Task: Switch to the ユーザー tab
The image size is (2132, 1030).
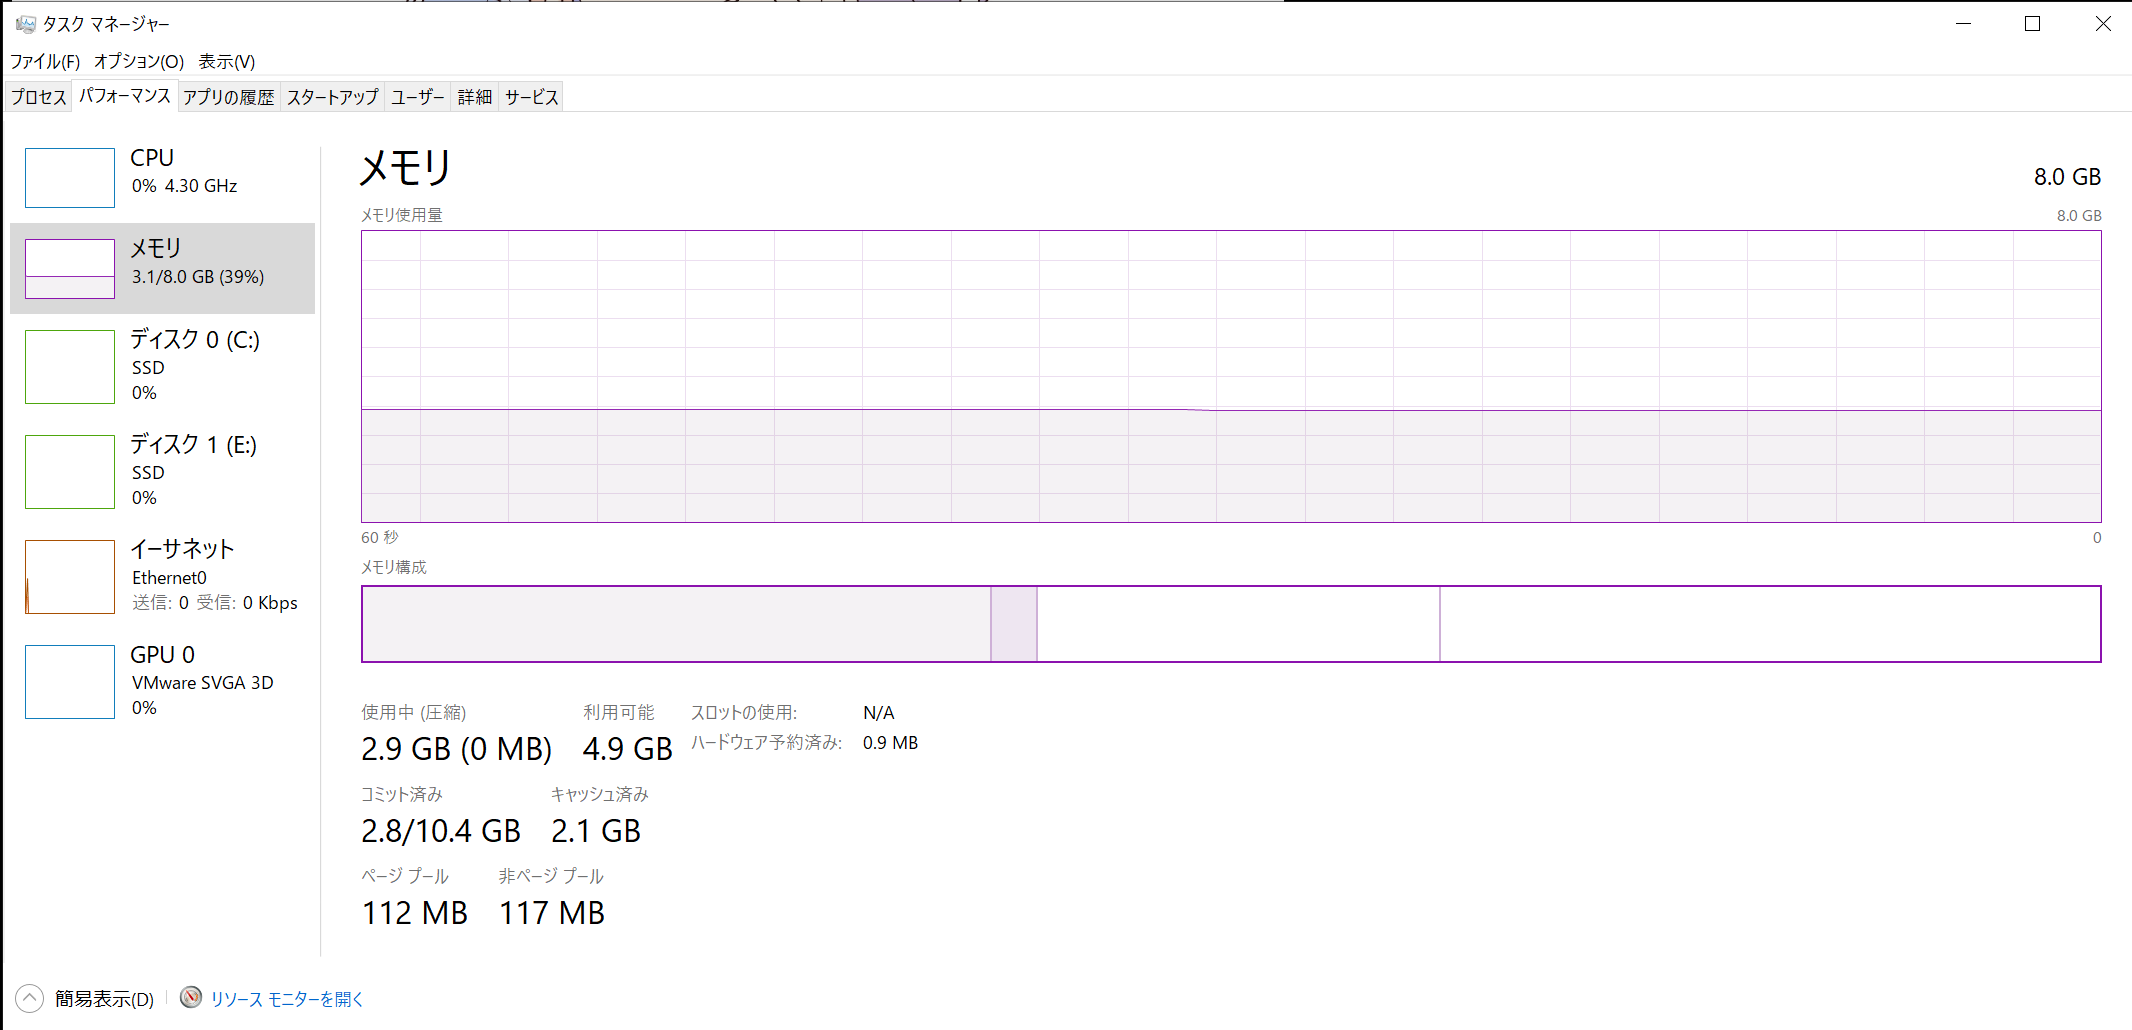Action: 418,97
